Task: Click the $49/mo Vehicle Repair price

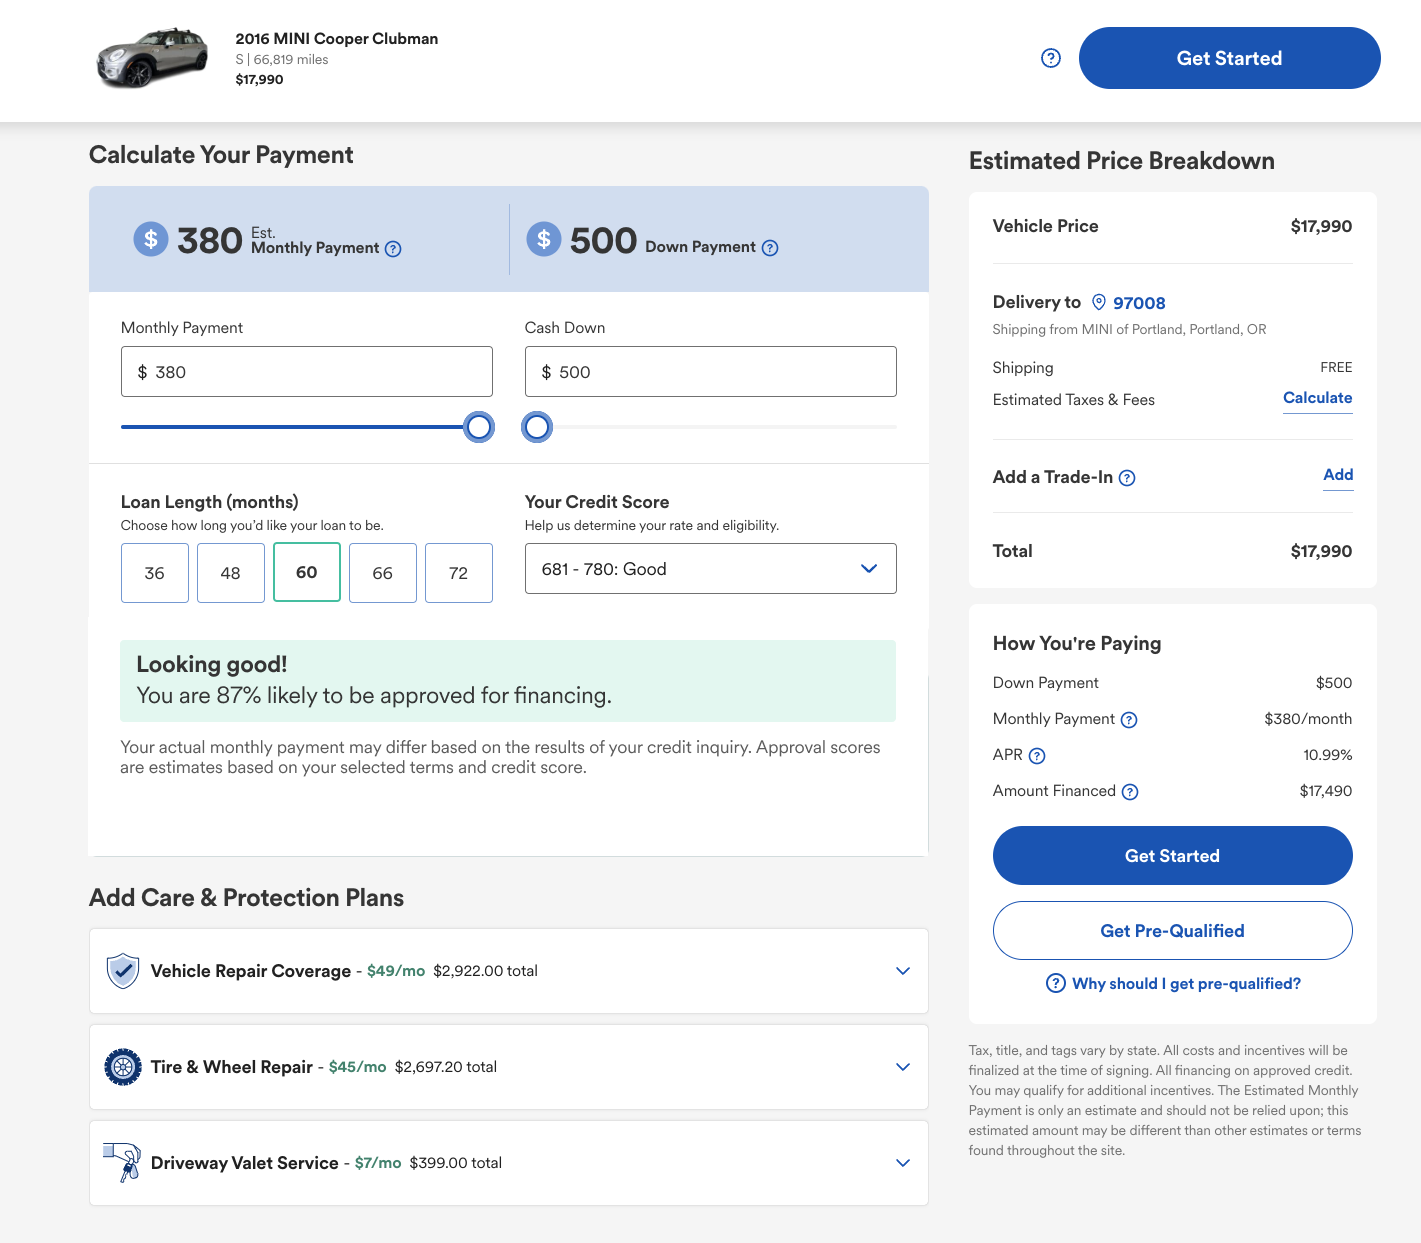Action: click(x=396, y=971)
